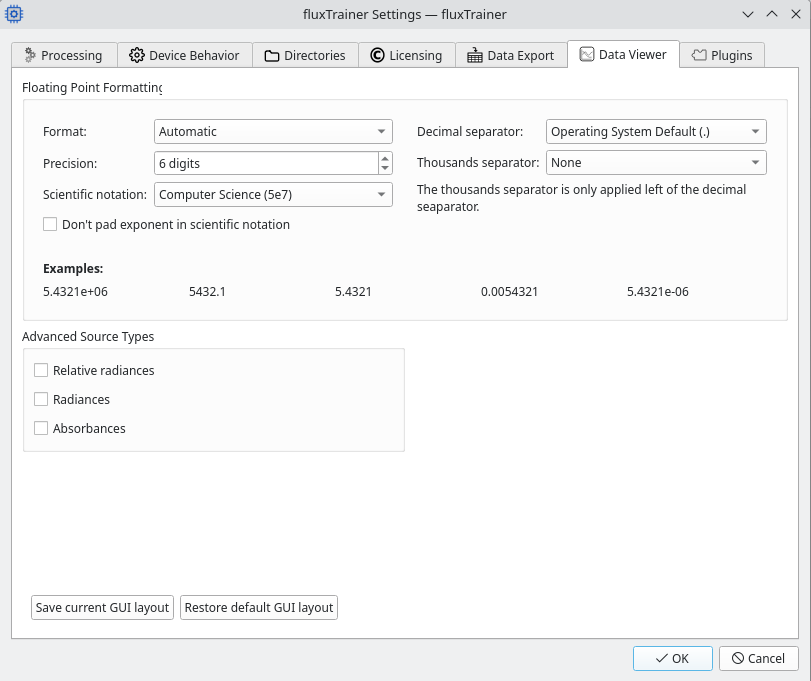Screen dimensions: 811x681
Task: Click the example value 5432.1
Action: pyautogui.click(x=207, y=292)
